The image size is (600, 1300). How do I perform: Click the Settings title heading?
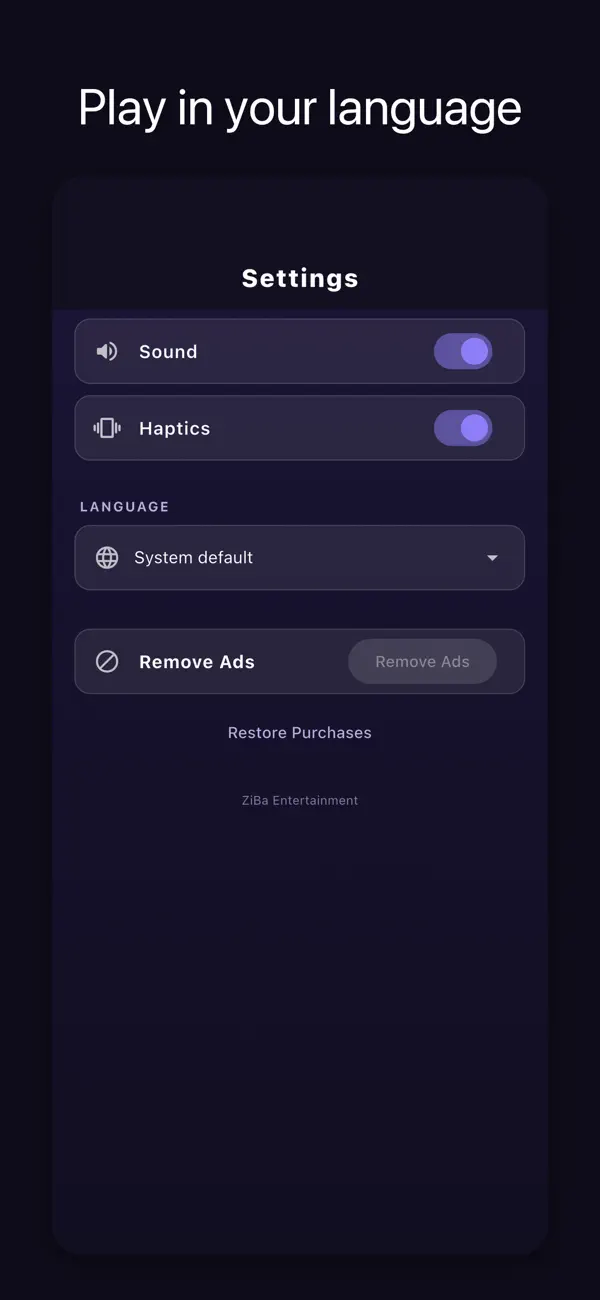[300, 278]
